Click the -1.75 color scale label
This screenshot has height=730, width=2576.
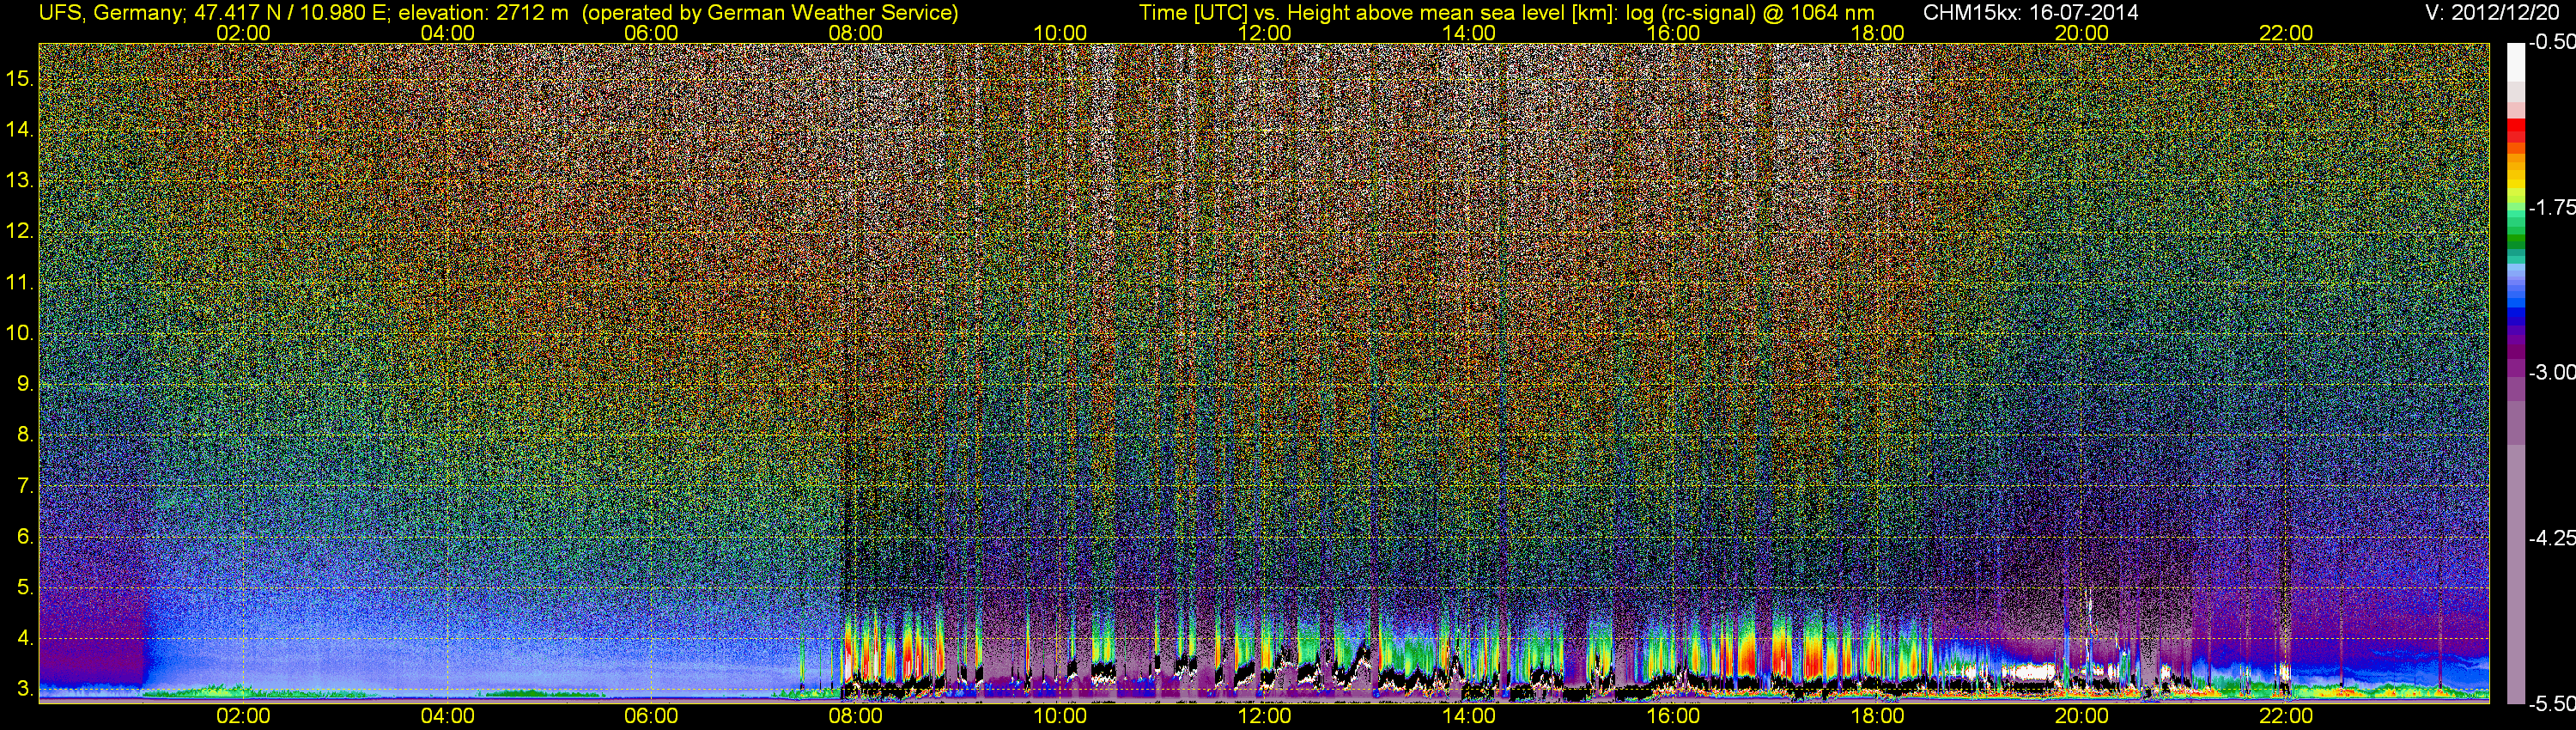coord(2551,207)
